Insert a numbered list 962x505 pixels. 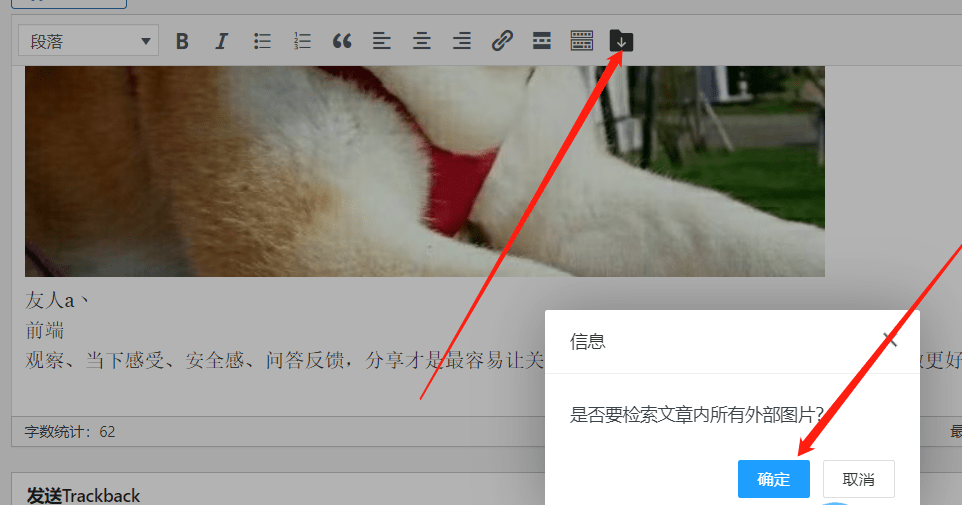[302, 41]
